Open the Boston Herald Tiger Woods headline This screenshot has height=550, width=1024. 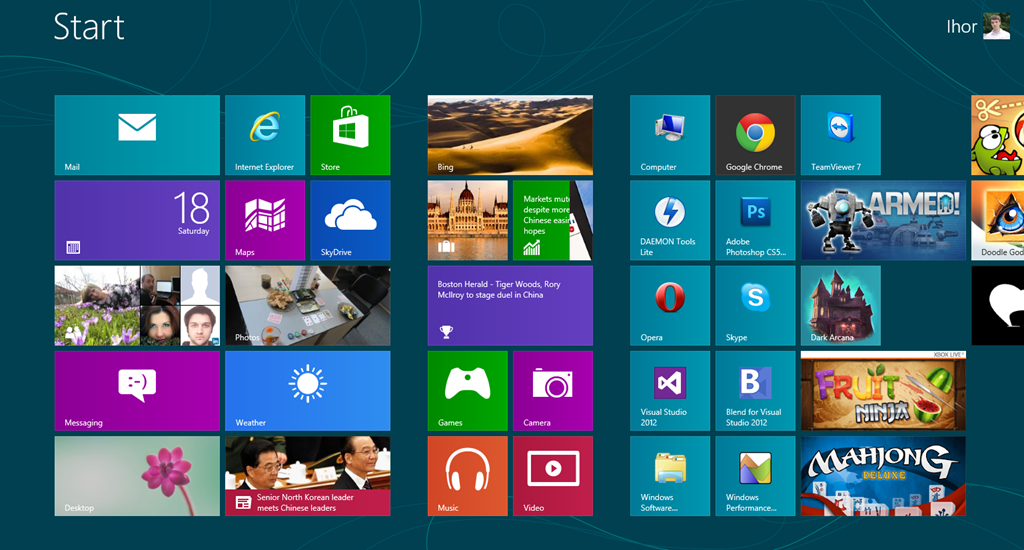click(x=510, y=306)
